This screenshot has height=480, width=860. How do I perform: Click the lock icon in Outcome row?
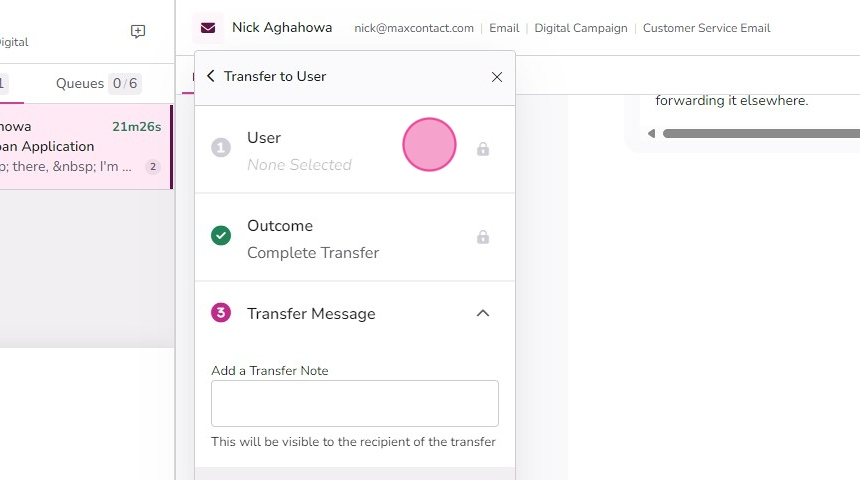click(x=483, y=236)
